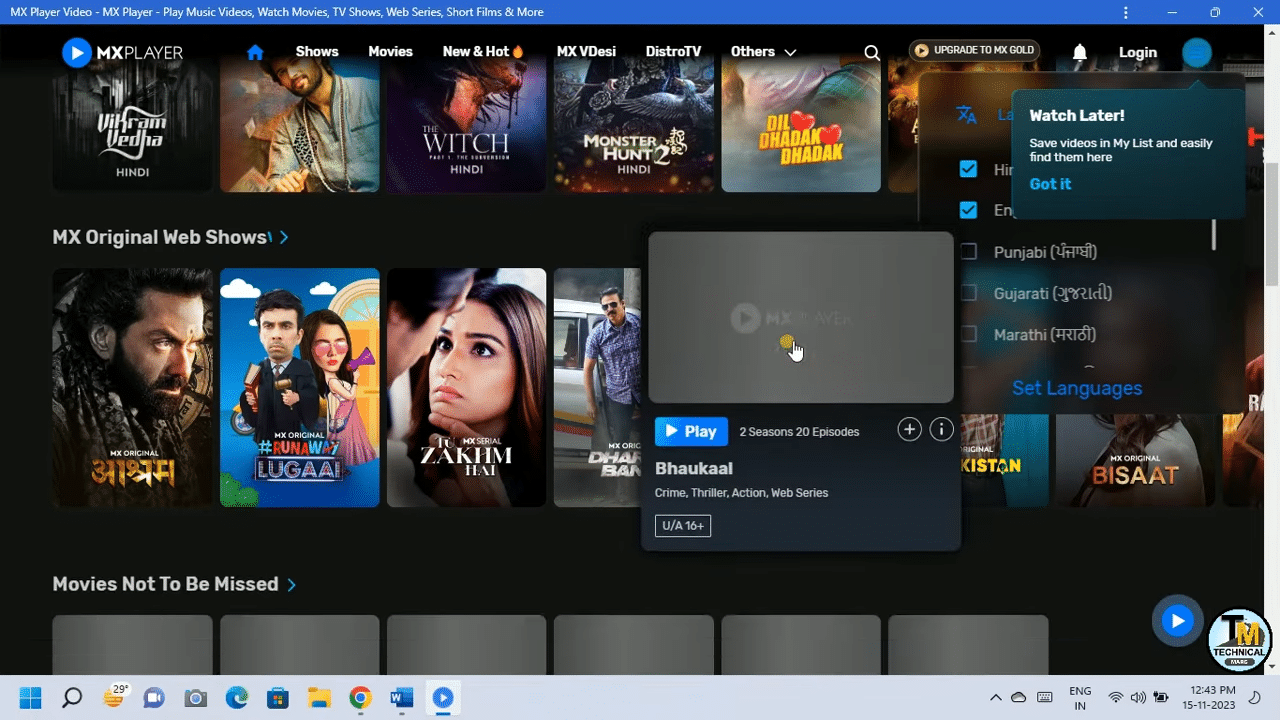Screen dimensions: 1280x720
Task: Open the Aashram show poster
Action: click(132, 387)
